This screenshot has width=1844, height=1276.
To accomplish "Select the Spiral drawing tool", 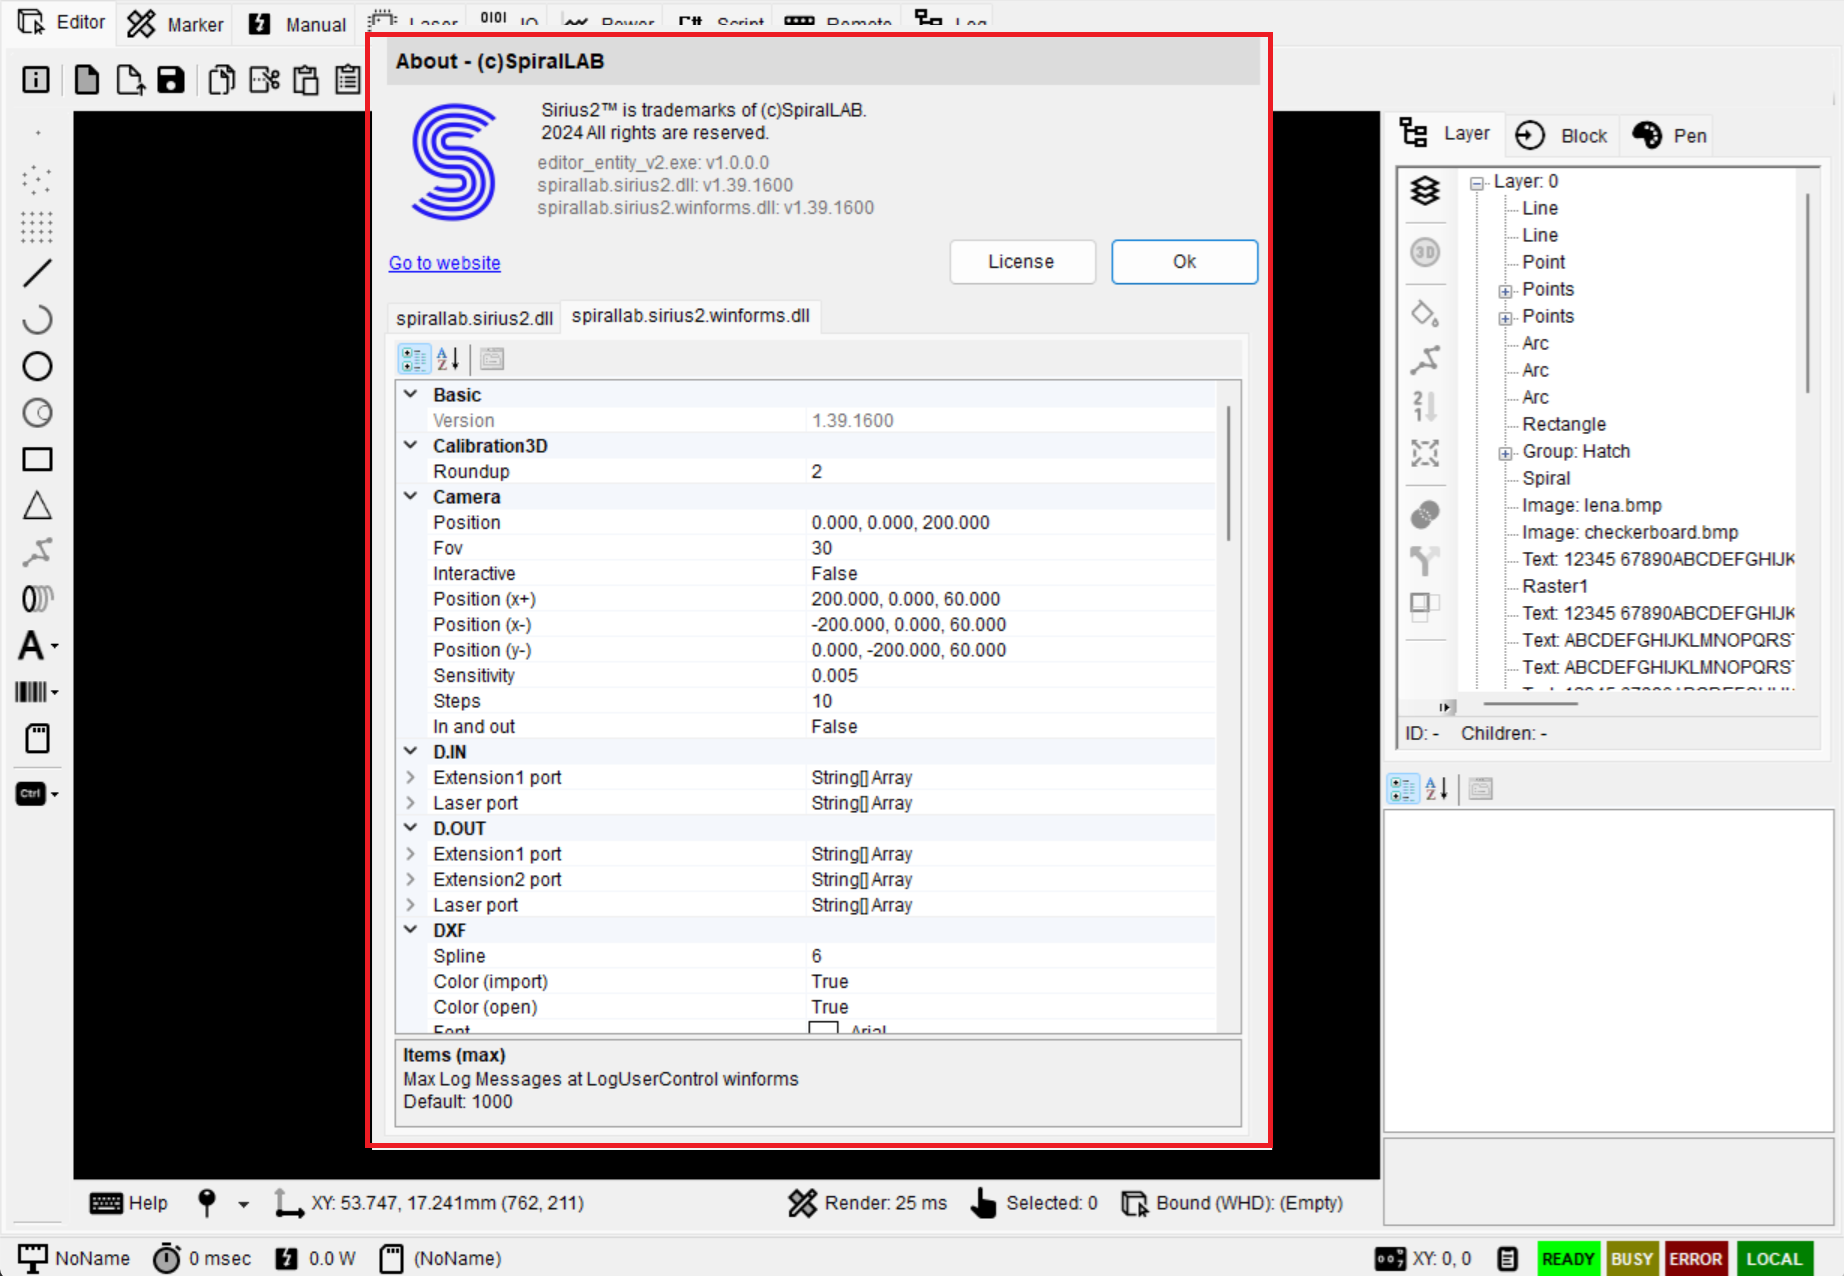I will (x=37, y=598).
